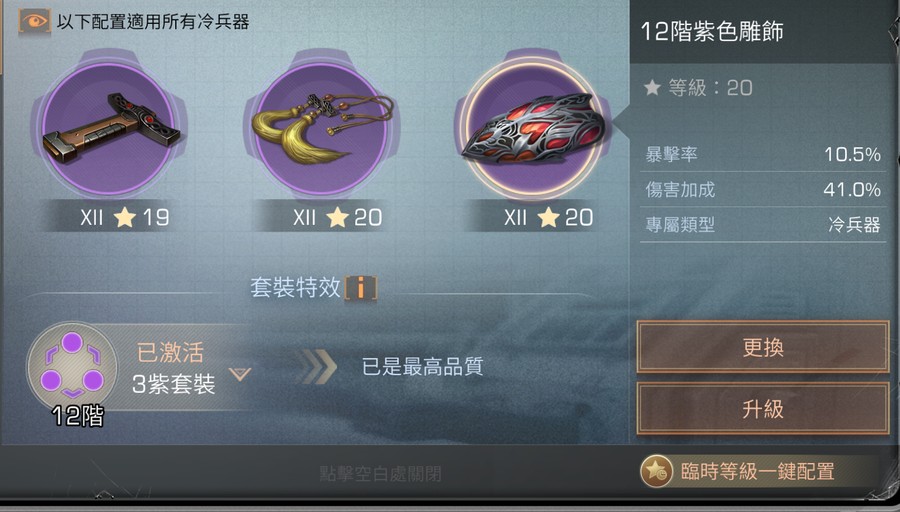Tap the 3紫套裝 set emblem

tap(72, 368)
